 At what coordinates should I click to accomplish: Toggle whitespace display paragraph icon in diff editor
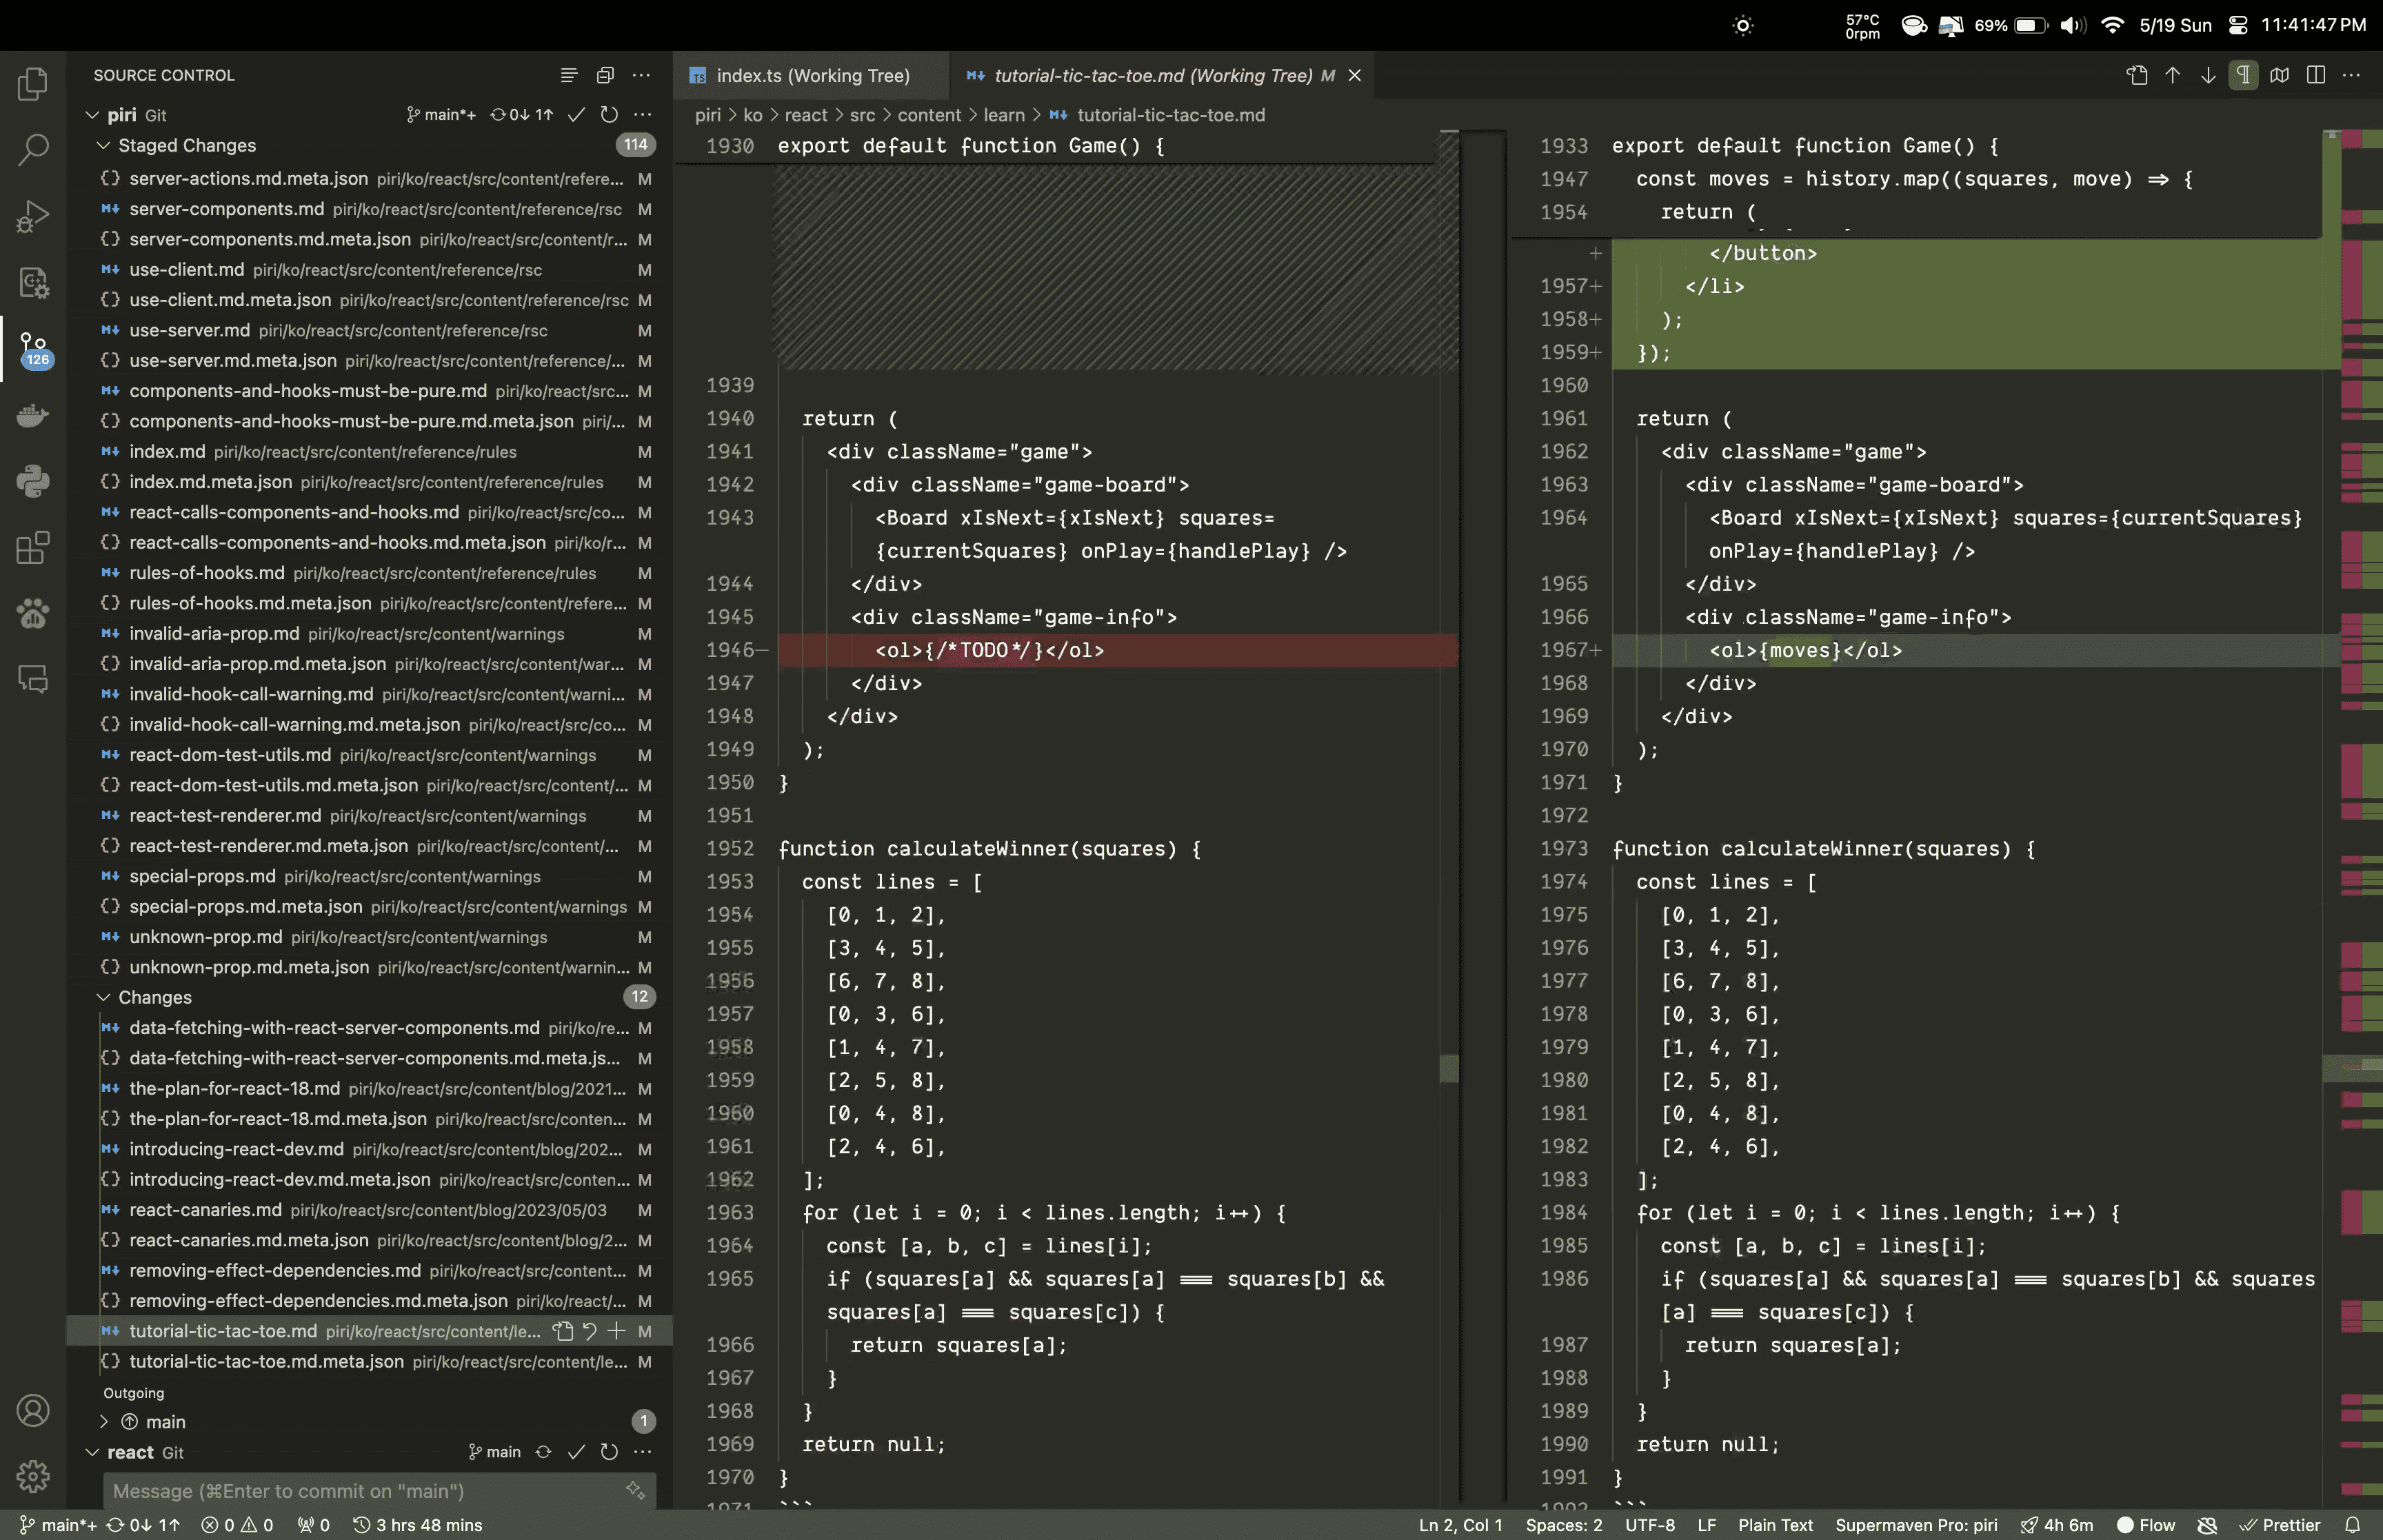click(2243, 76)
